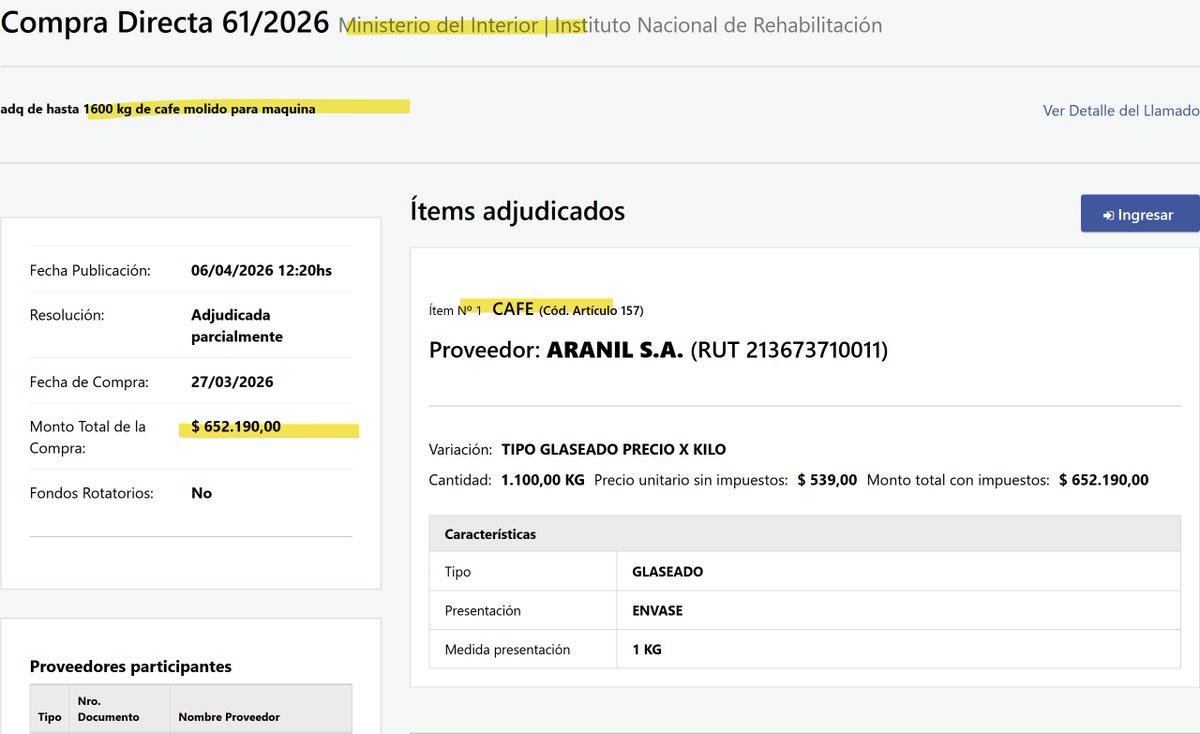Click the Compra Directa 61/2026 heading
1200x734 pixels.
point(165,23)
